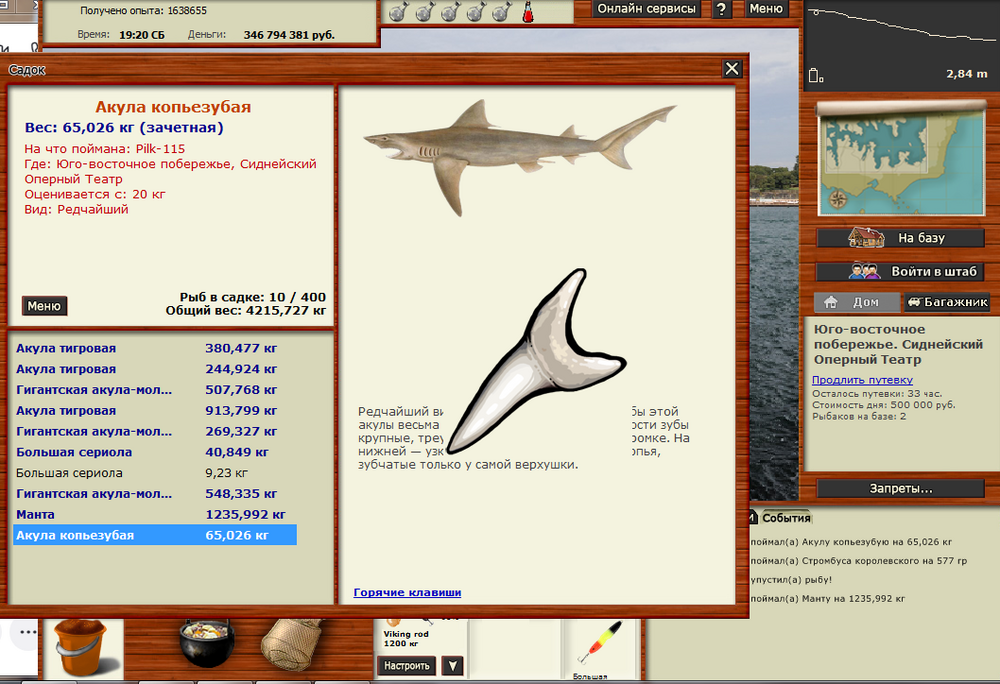Click the Продлить путевку link
The height and width of the screenshot is (684, 1000).
[861, 380]
